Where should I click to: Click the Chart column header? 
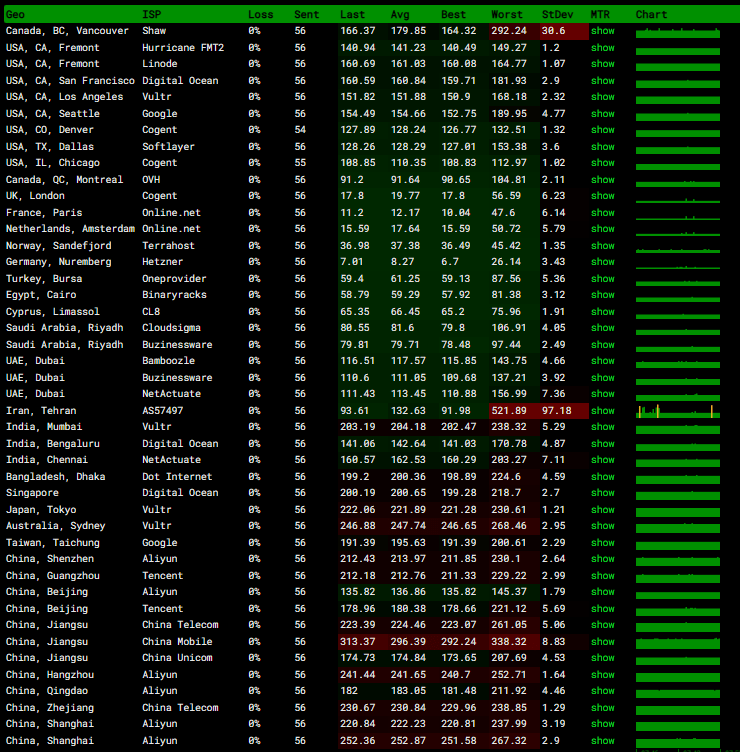651,14
